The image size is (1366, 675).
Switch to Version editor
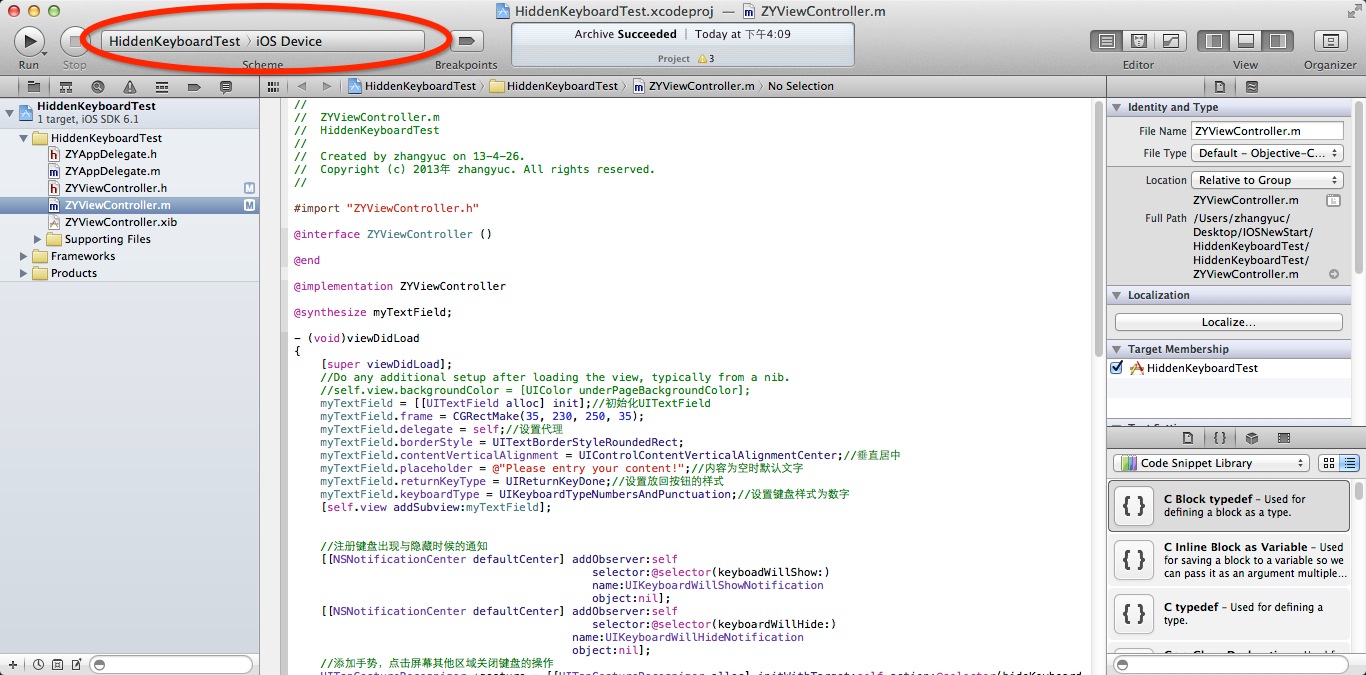pyautogui.click(x=1170, y=41)
